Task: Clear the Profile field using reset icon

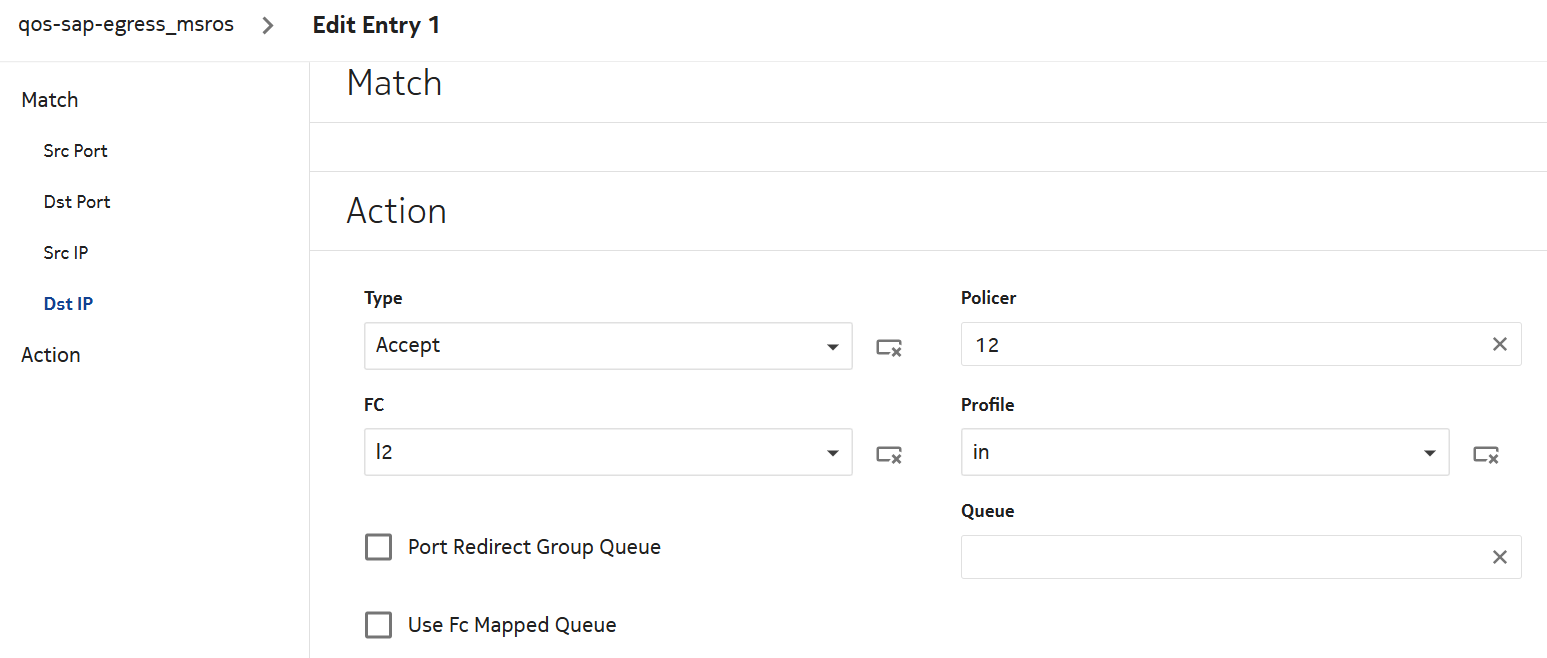Action: pyautogui.click(x=1485, y=454)
